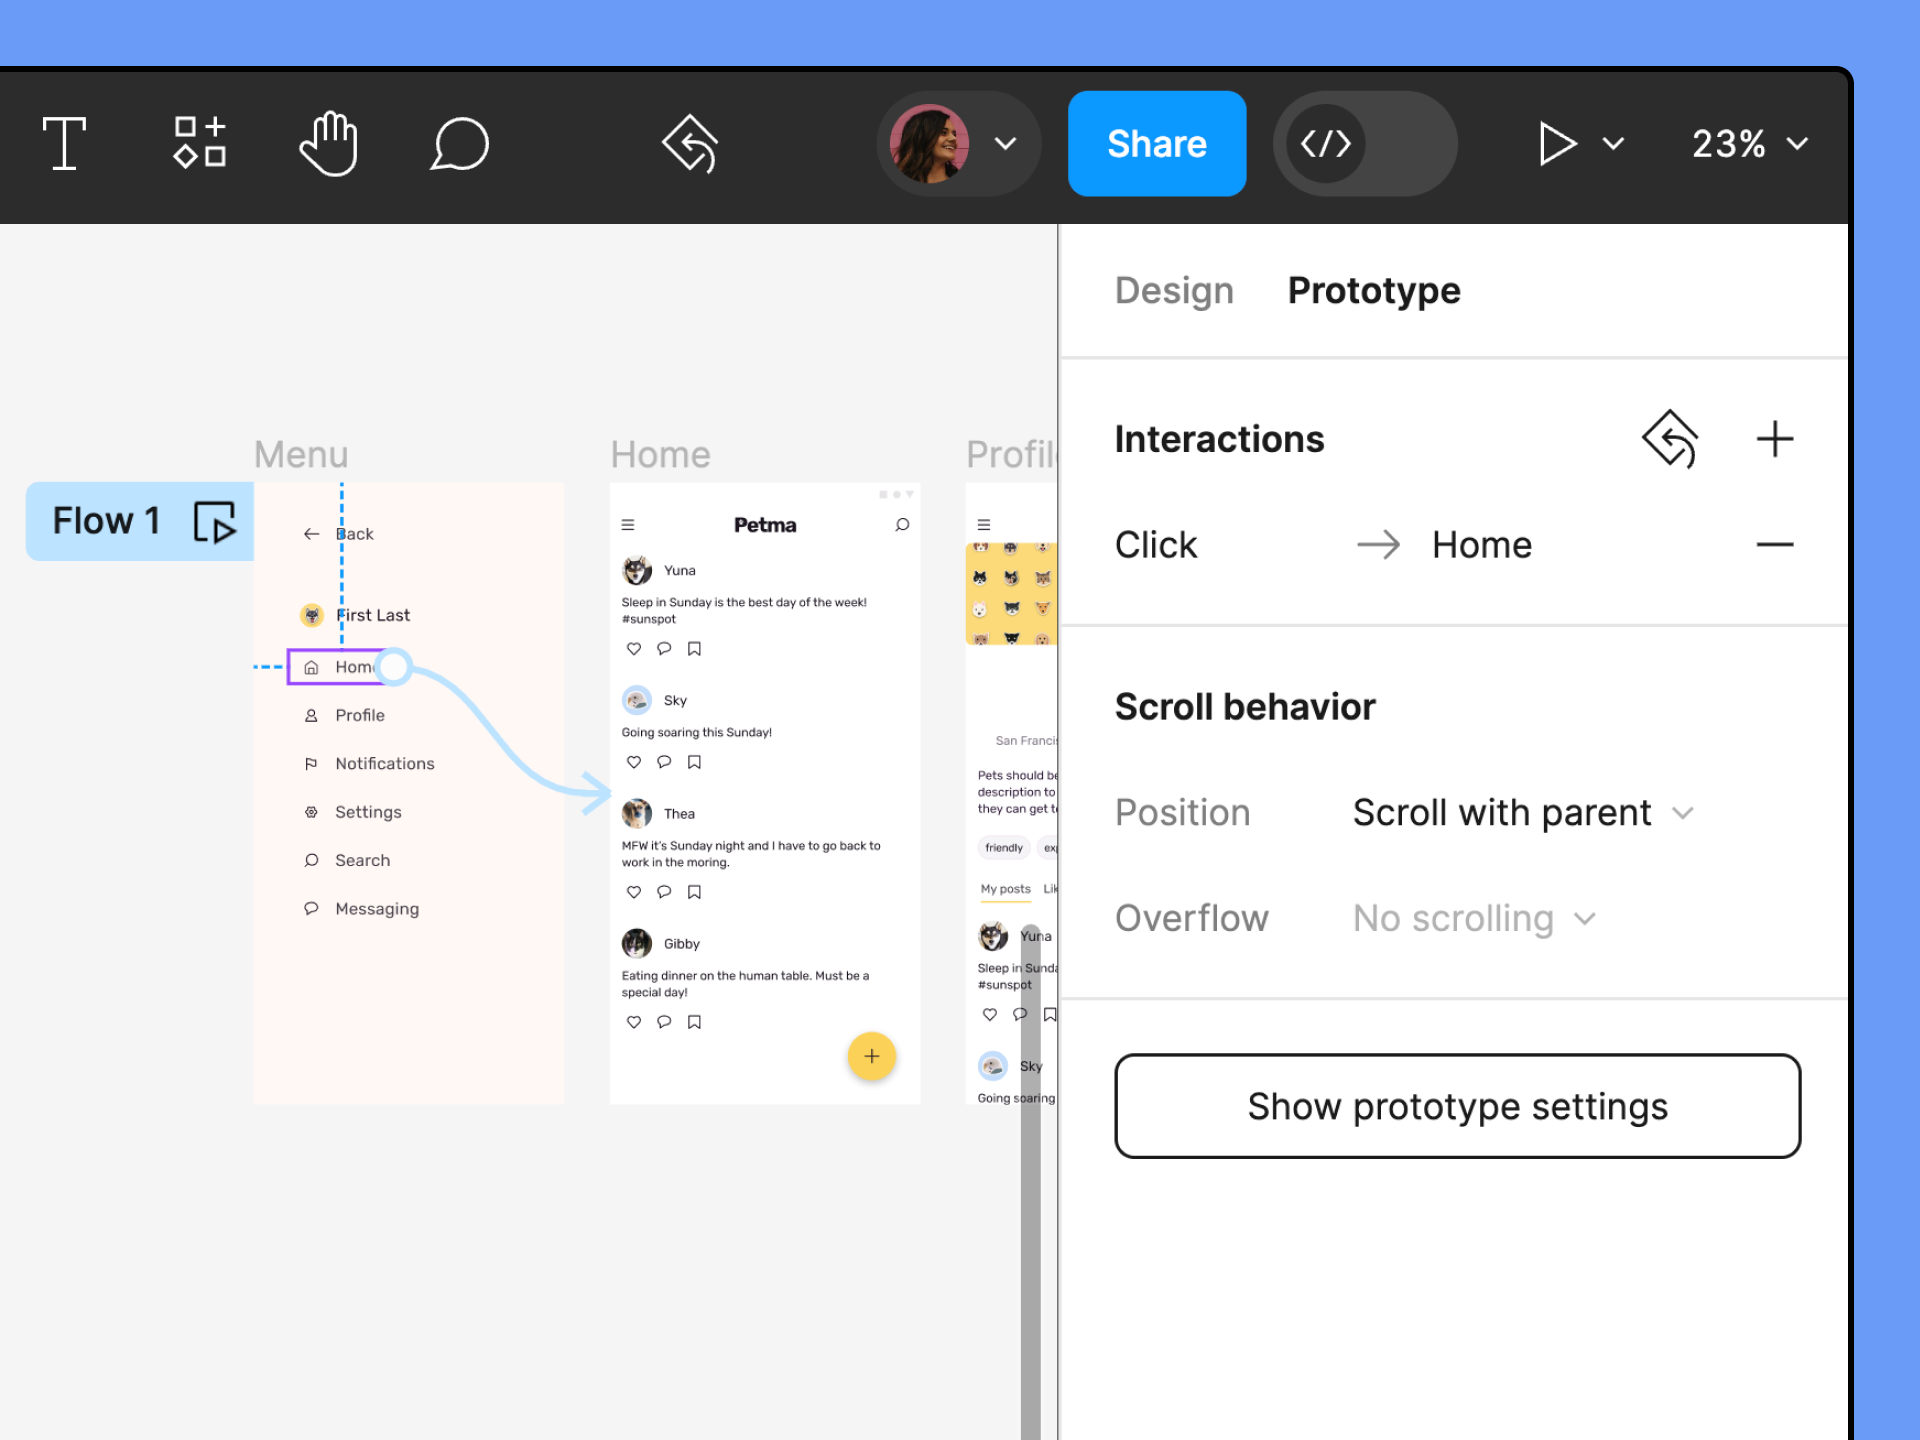This screenshot has width=1920, height=1440.
Task: Remove the Click to Home interaction
Action: pos(1774,545)
